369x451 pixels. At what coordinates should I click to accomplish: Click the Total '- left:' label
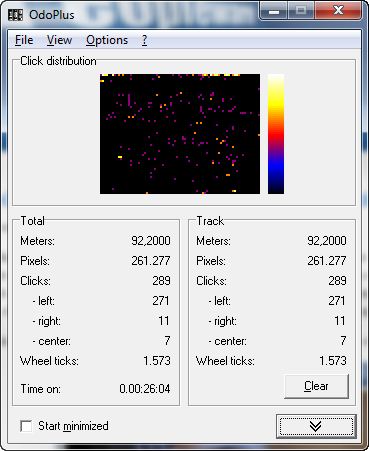pyautogui.click(x=44, y=301)
